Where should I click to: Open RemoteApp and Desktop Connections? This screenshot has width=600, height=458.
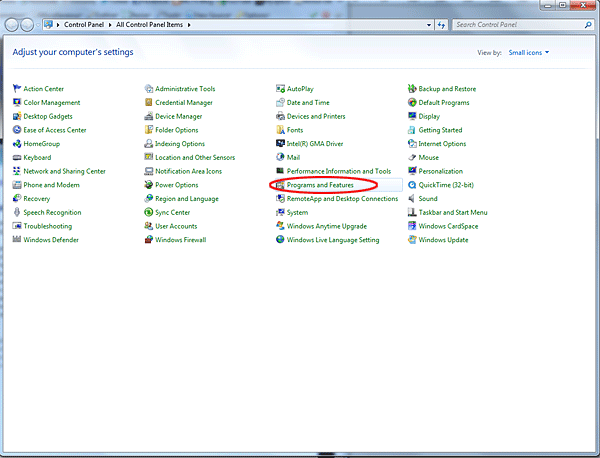pos(342,199)
